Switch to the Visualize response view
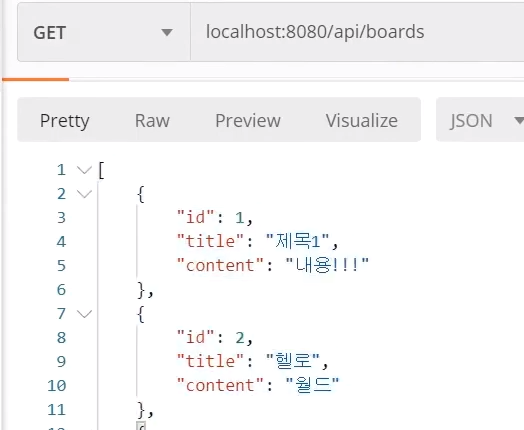The width and height of the screenshot is (524, 430). pos(362,120)
